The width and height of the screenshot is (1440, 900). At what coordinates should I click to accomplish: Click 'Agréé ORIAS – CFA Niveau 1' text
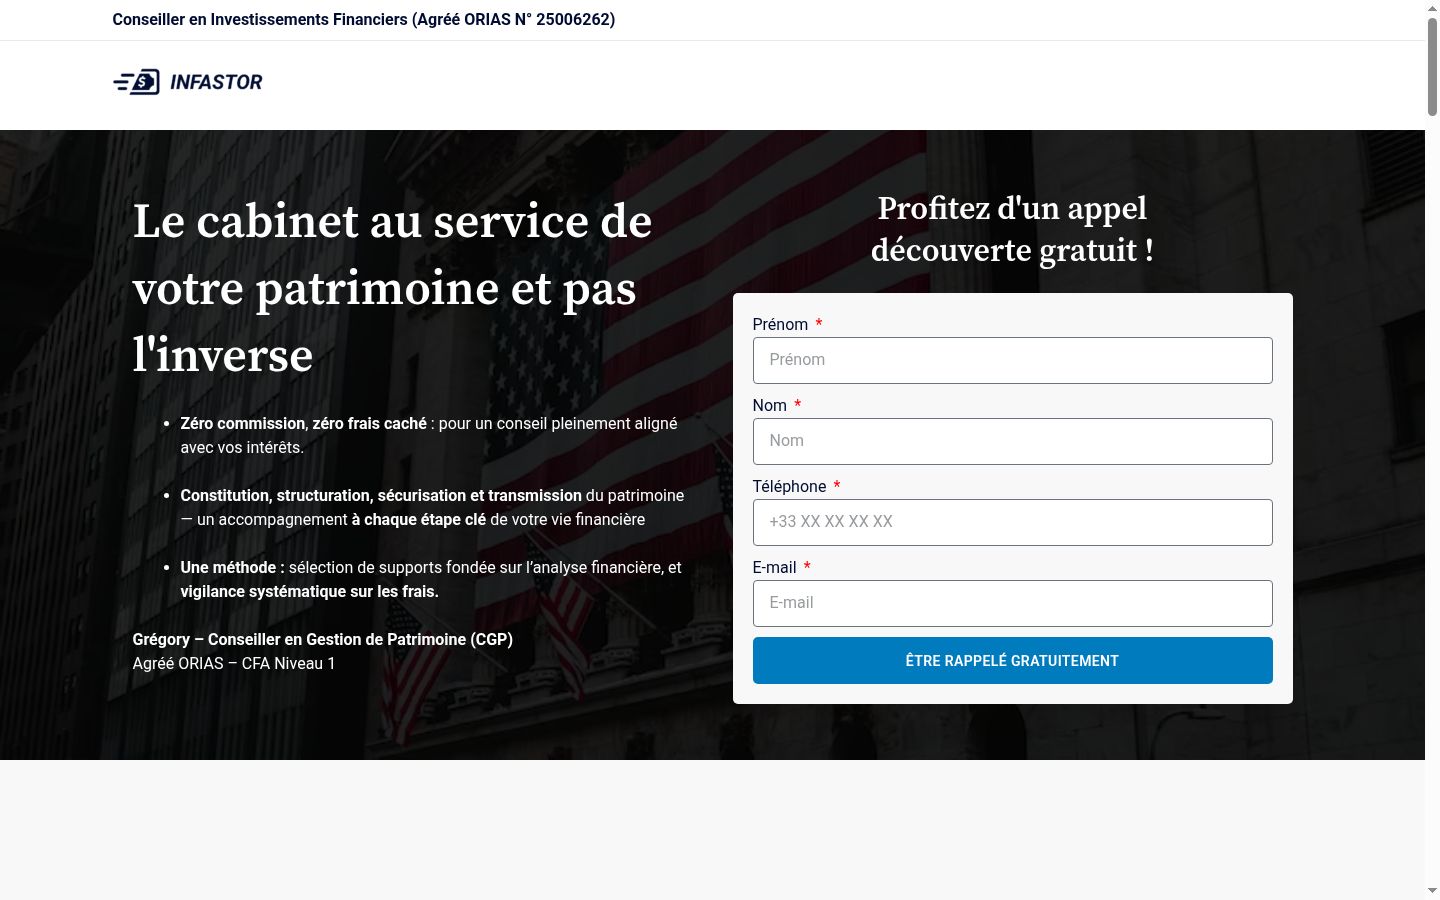[234, 663]
